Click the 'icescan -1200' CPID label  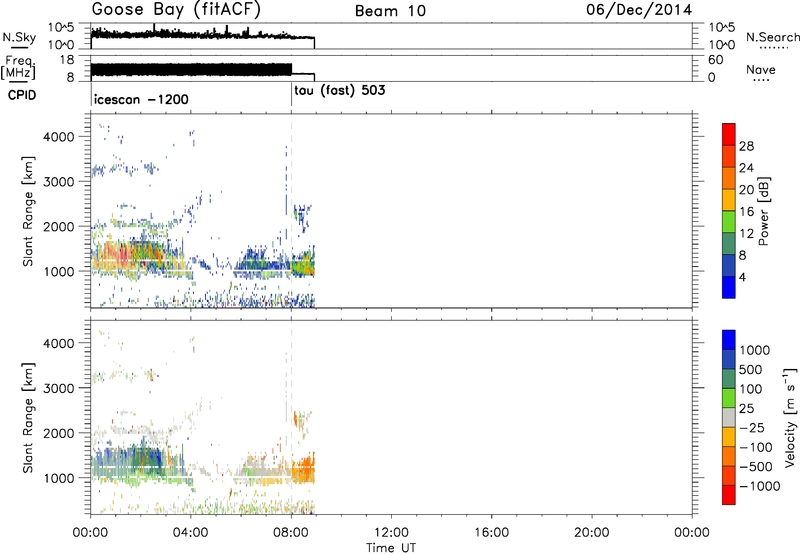tap(141, 99)
